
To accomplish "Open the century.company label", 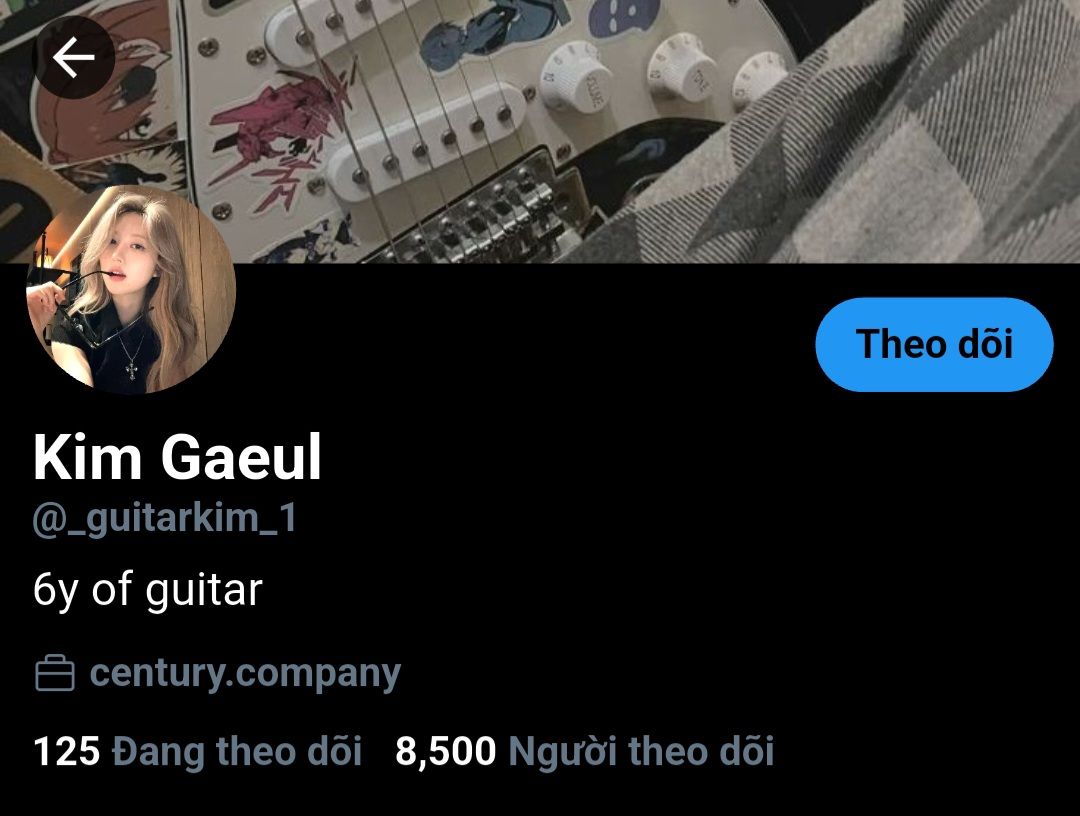I will [245, 673].
